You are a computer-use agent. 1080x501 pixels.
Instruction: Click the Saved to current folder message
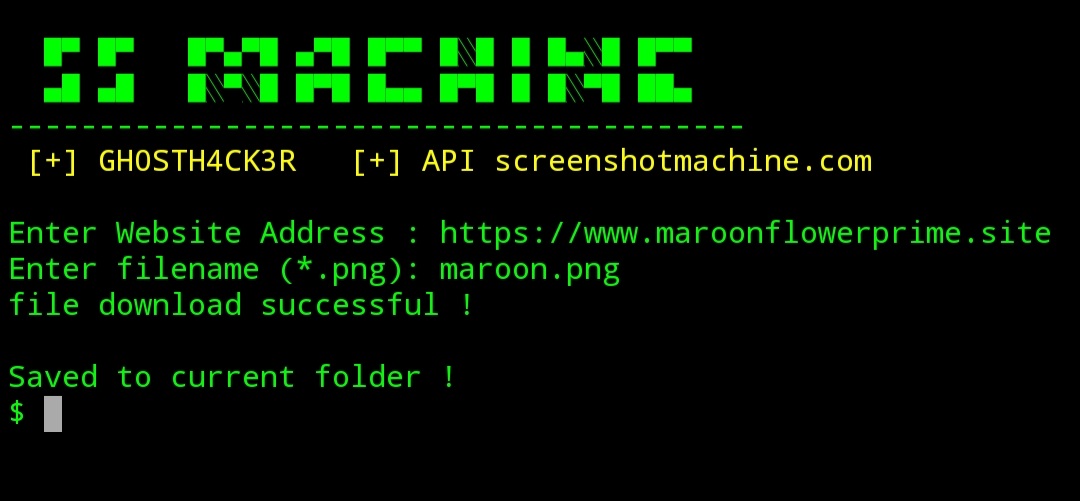point(232,377)
